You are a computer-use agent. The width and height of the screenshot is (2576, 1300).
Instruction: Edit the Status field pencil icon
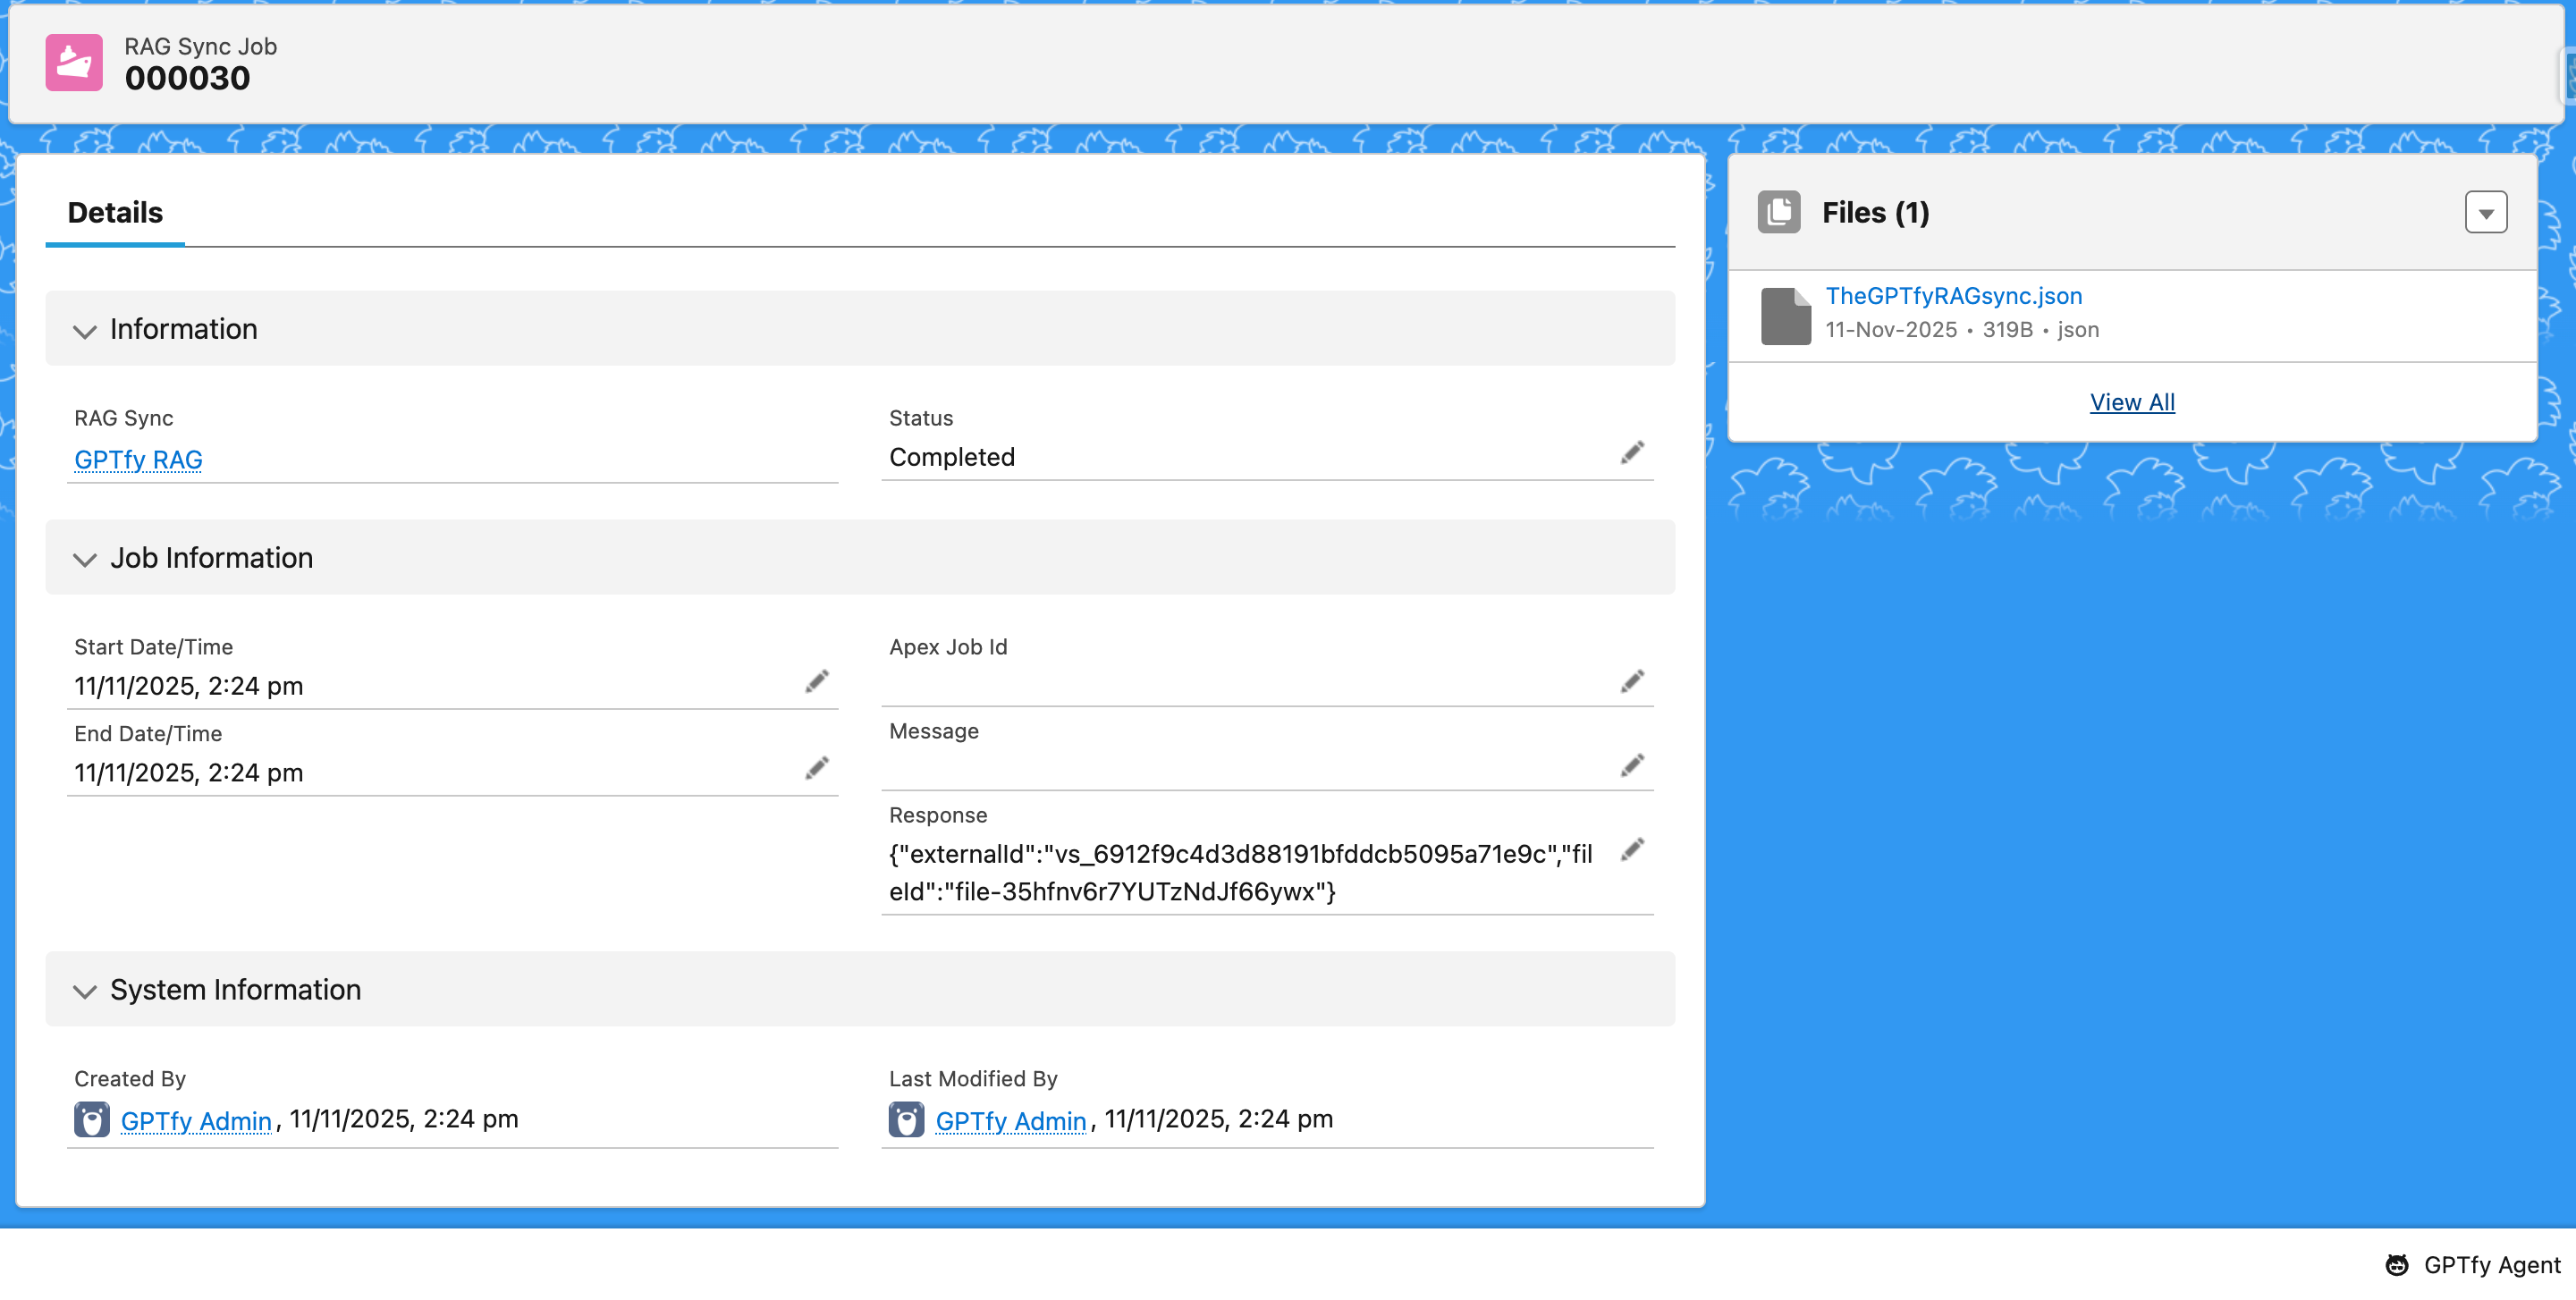(1631, 453)
